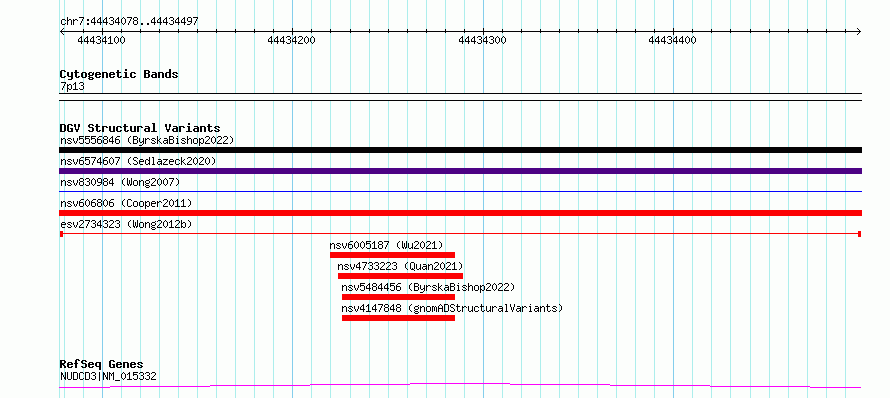Click the 7p13 band label
Viewport: 890px width, 398px height.
pyautogui.click(x=72, y=87)
